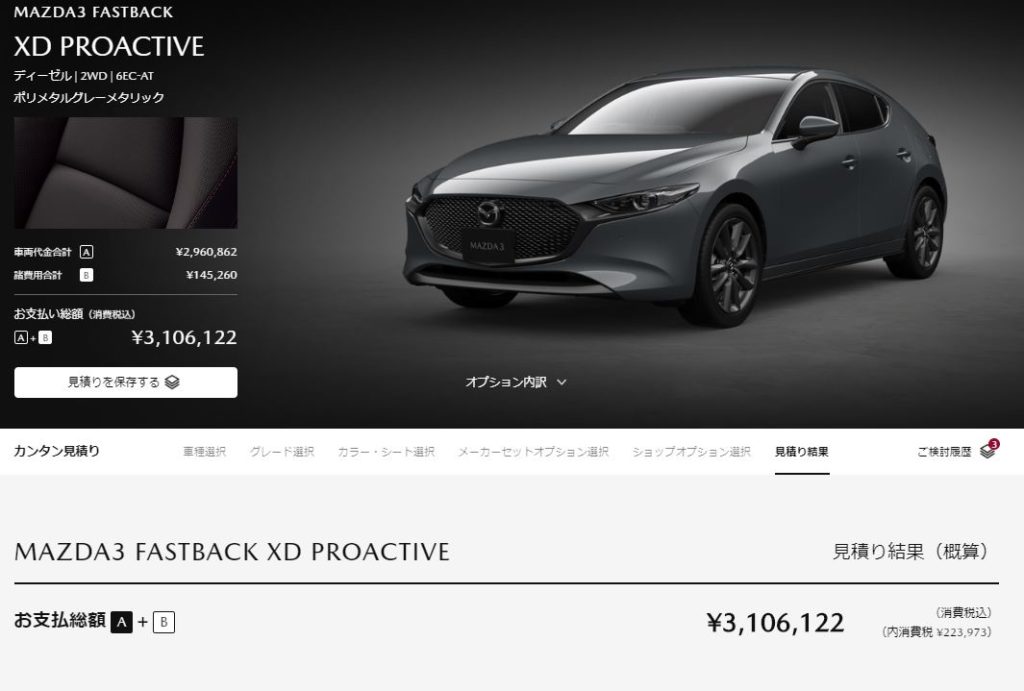Select the 見積り結果 tab
The height and width of the screenshot is (691, 1024).
802,452
